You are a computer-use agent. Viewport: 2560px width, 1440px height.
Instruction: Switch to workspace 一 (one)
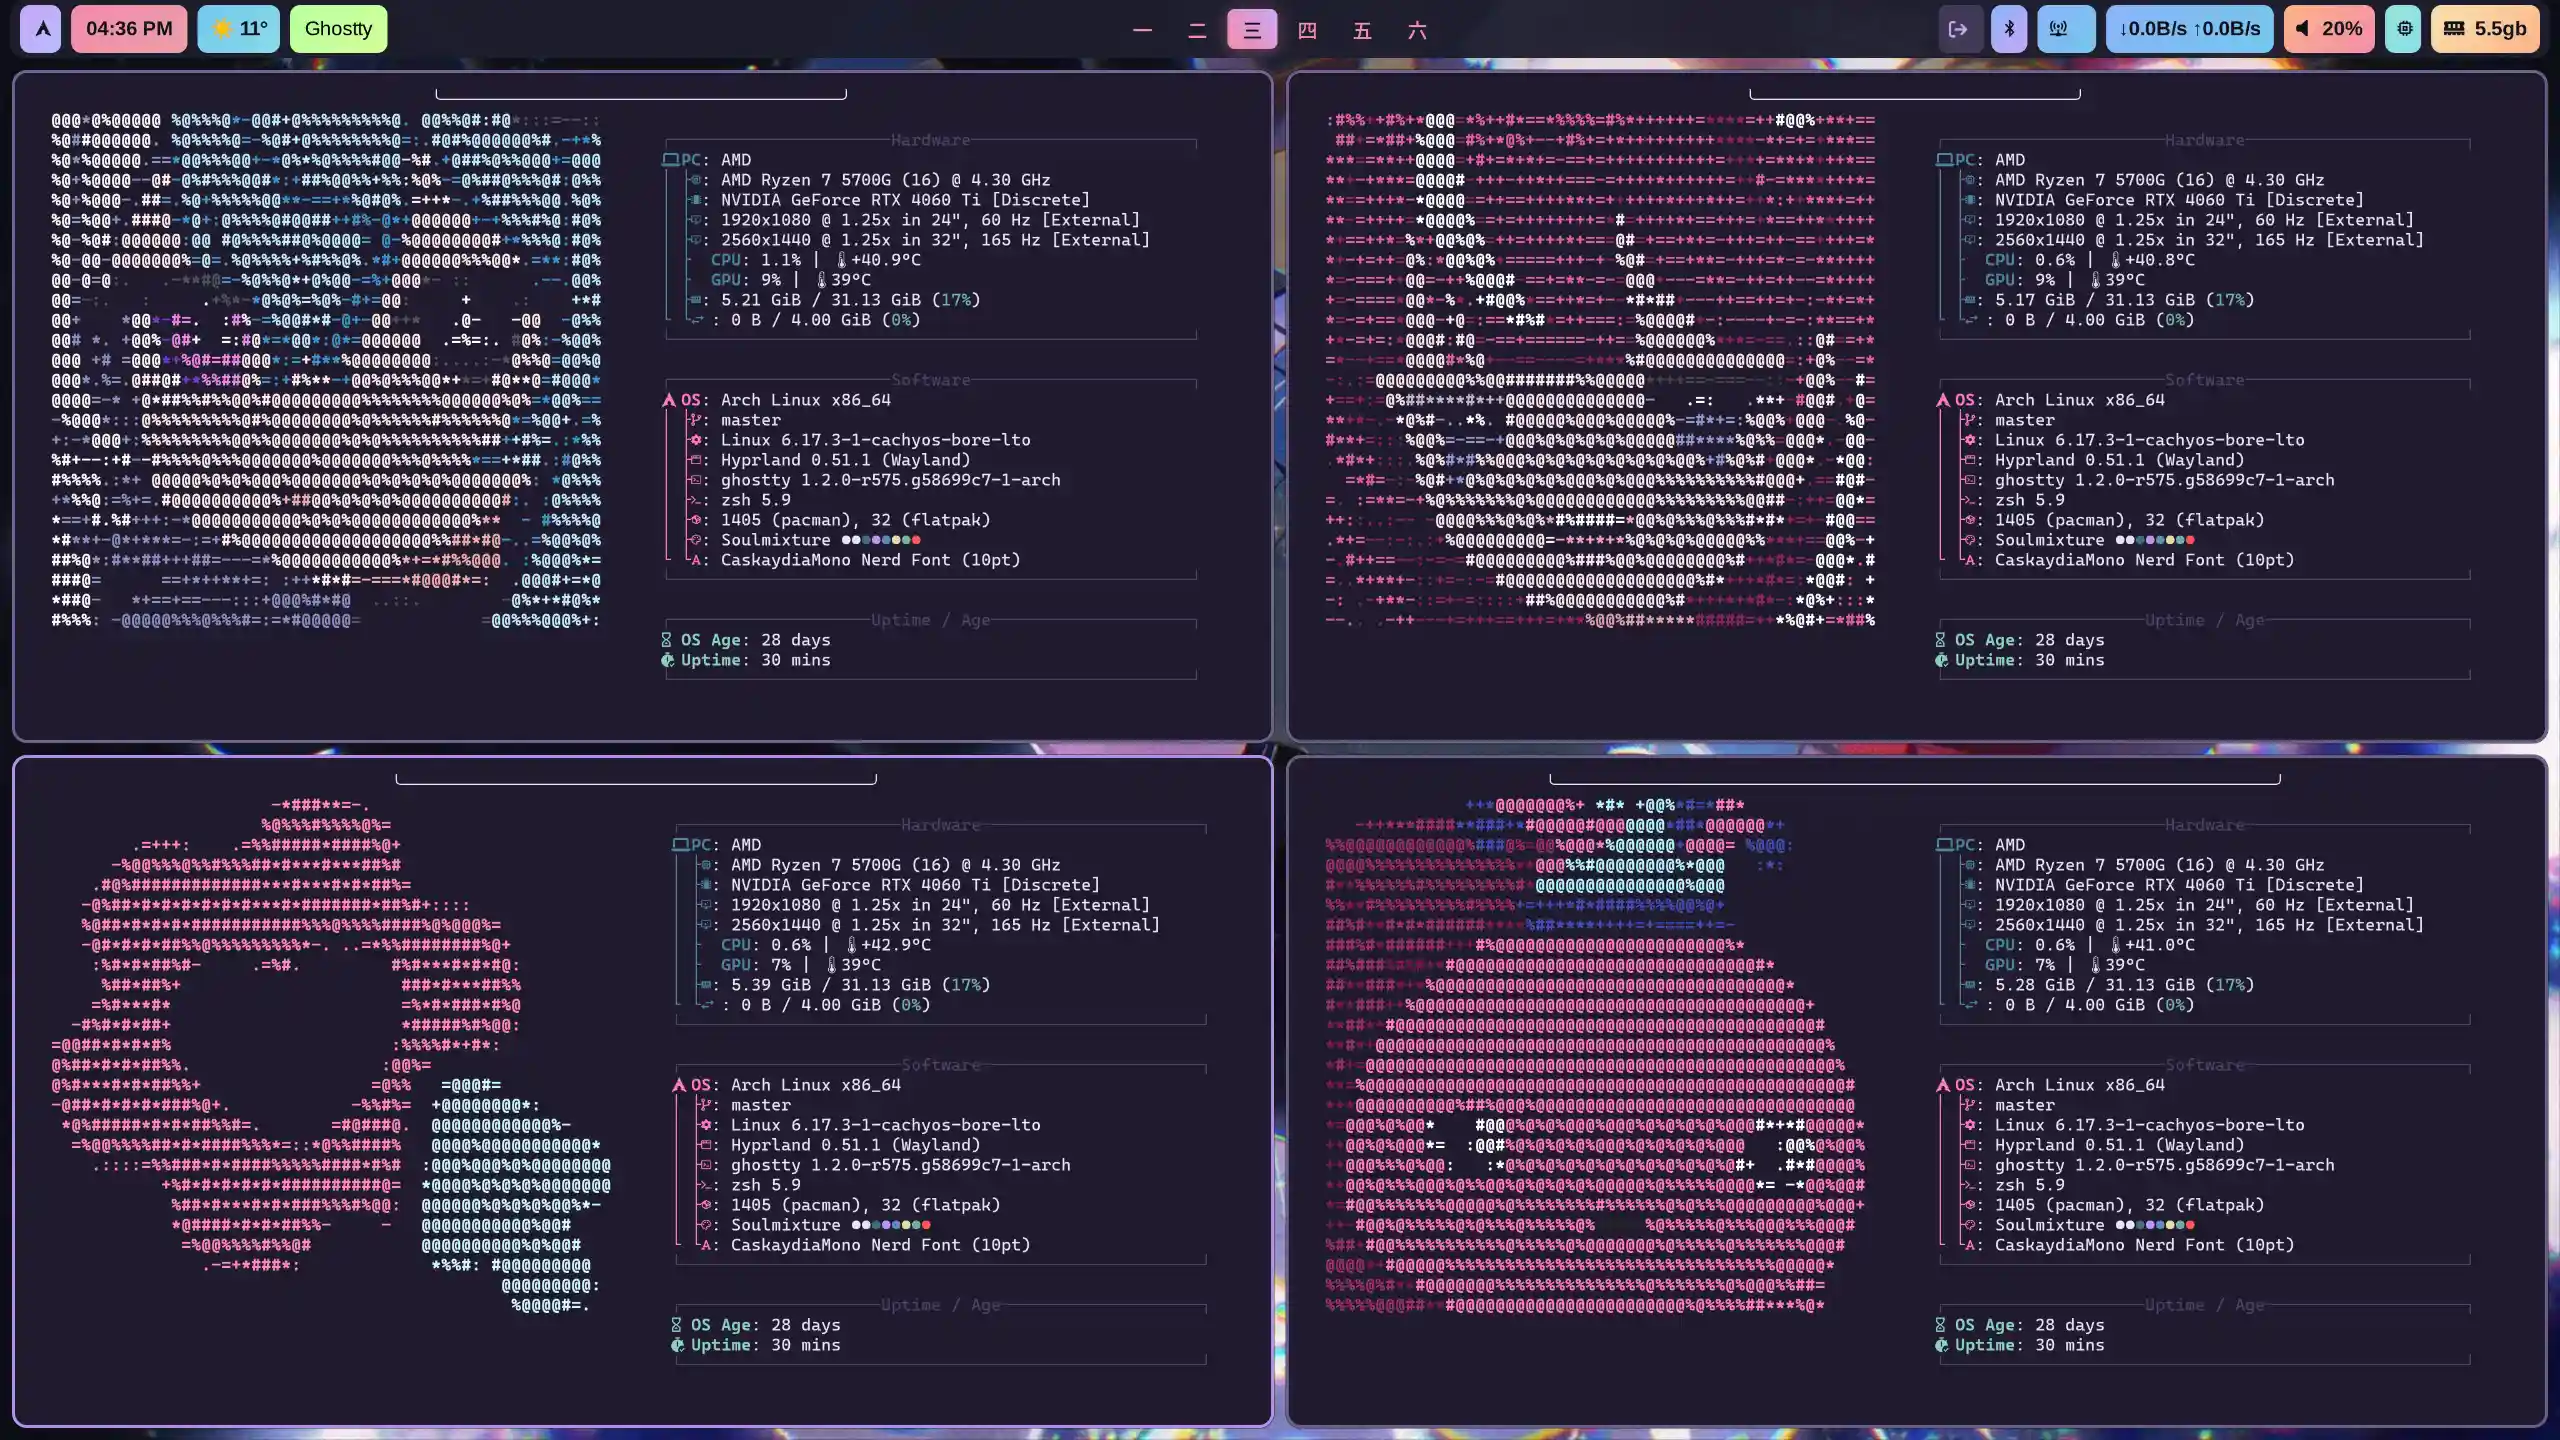pyautogui.click(x=1142, y=30)
